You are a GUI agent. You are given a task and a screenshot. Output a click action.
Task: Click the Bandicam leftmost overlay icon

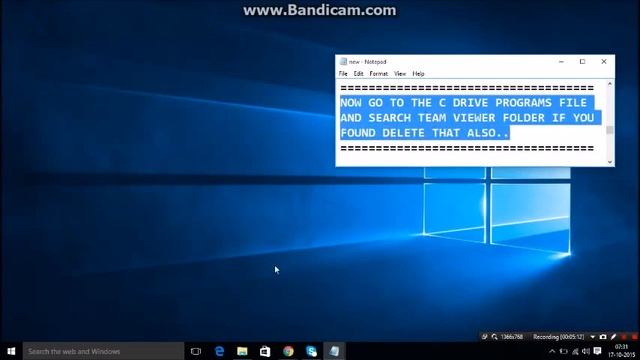point(484,337)
